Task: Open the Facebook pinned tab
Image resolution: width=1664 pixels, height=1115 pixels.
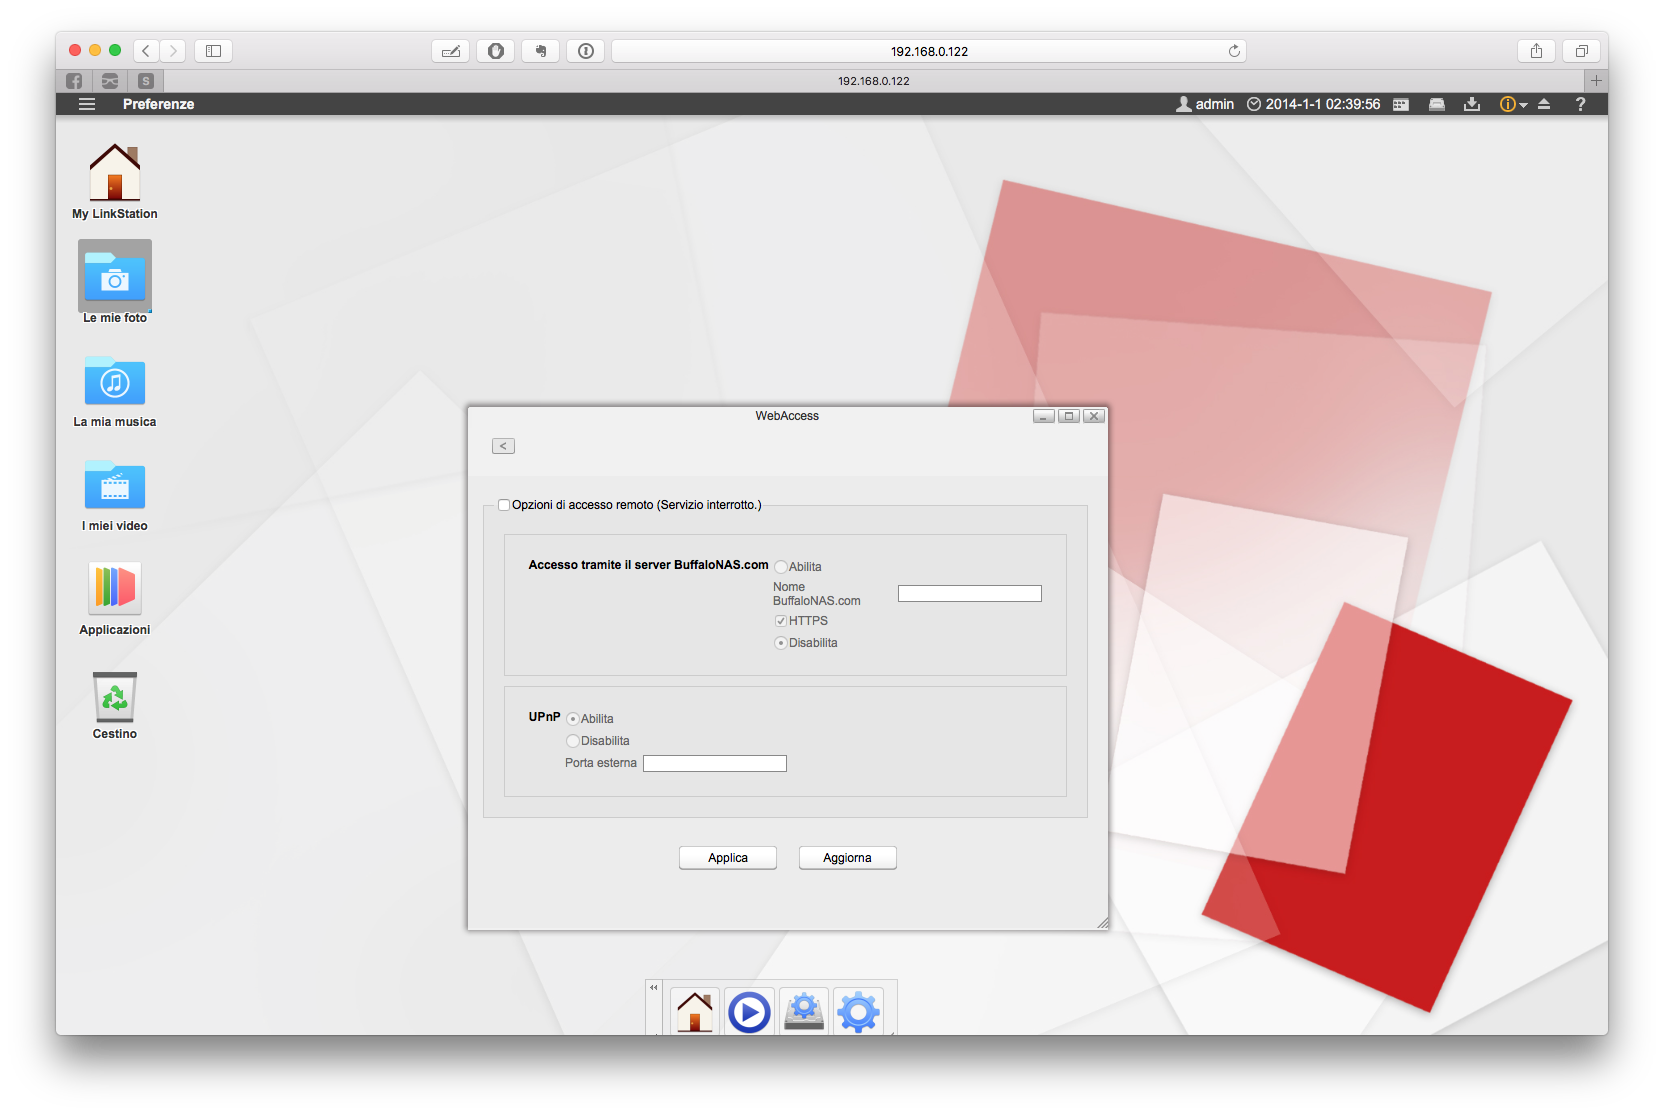Action: tap(74, 81)
